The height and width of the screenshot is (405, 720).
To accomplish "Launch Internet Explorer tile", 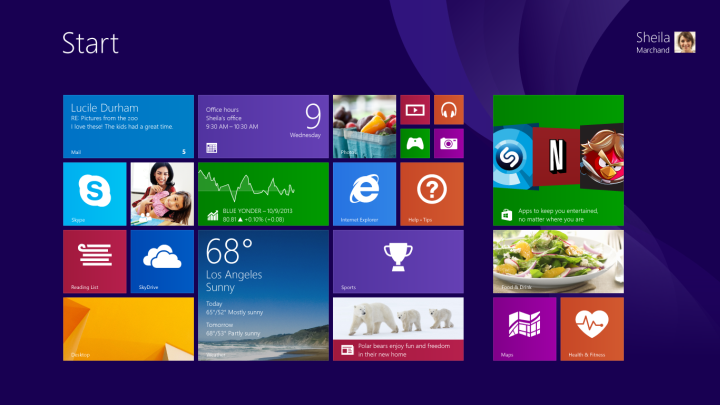I will point(364,194).
